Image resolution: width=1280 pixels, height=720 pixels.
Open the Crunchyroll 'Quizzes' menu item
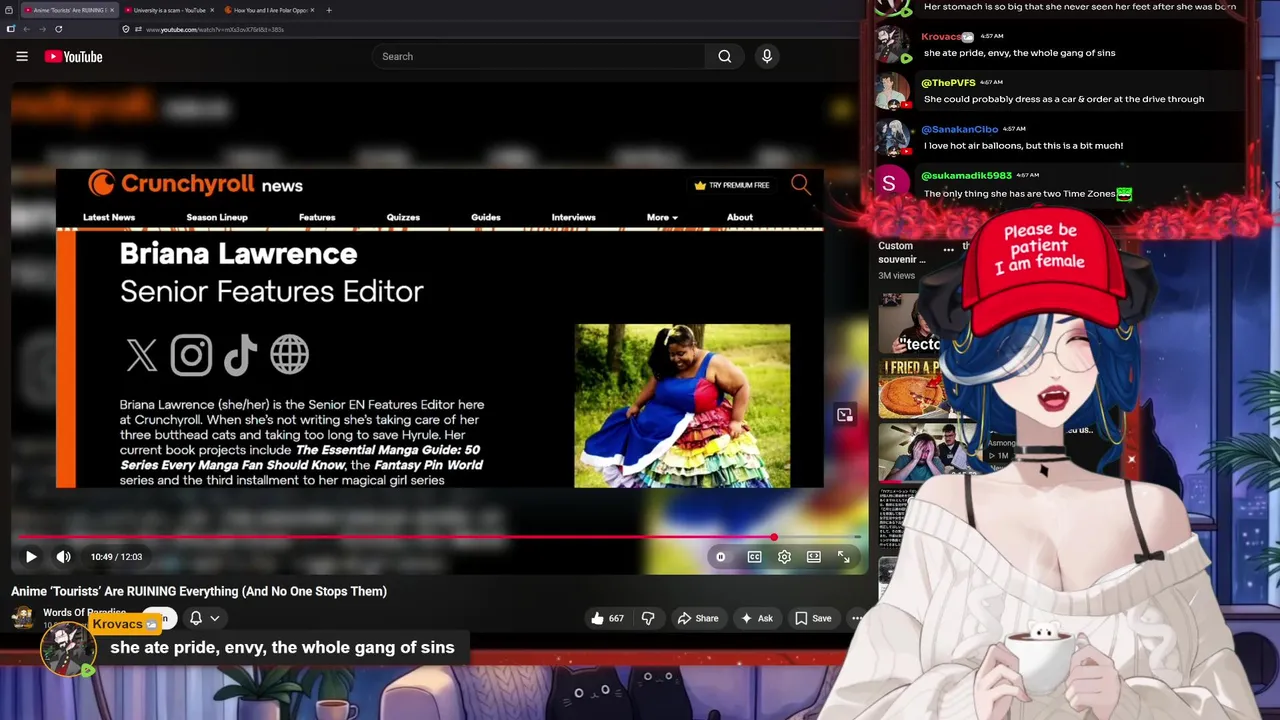coord(403,217)
